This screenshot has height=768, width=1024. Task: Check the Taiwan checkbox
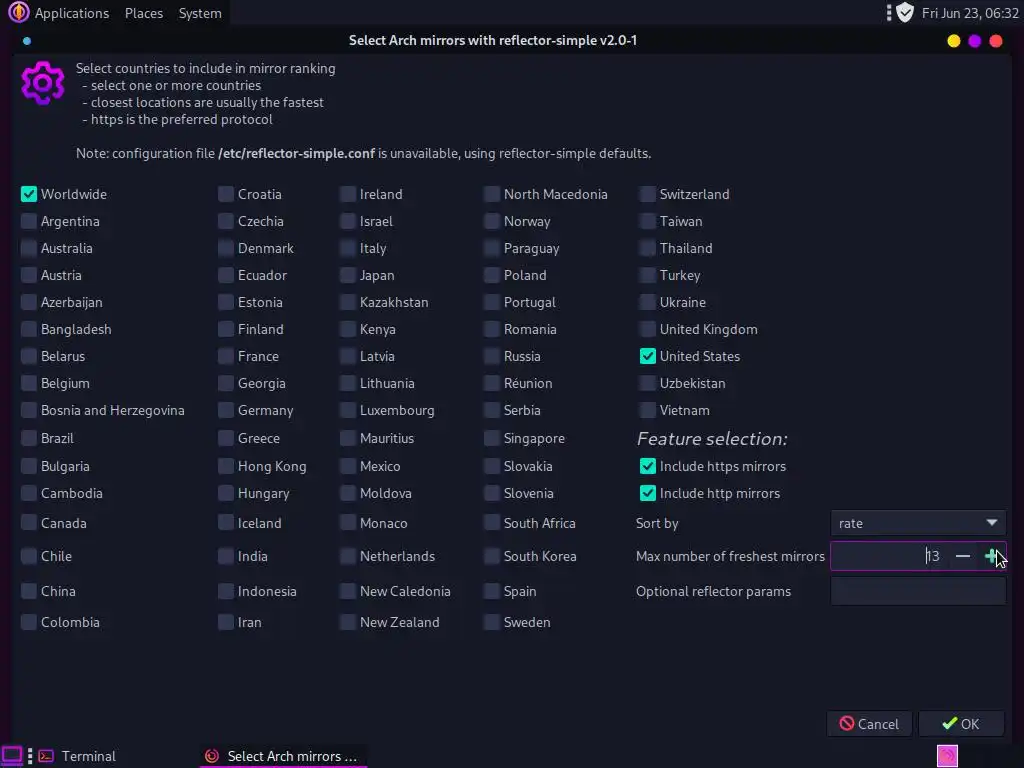coord(647,221)
